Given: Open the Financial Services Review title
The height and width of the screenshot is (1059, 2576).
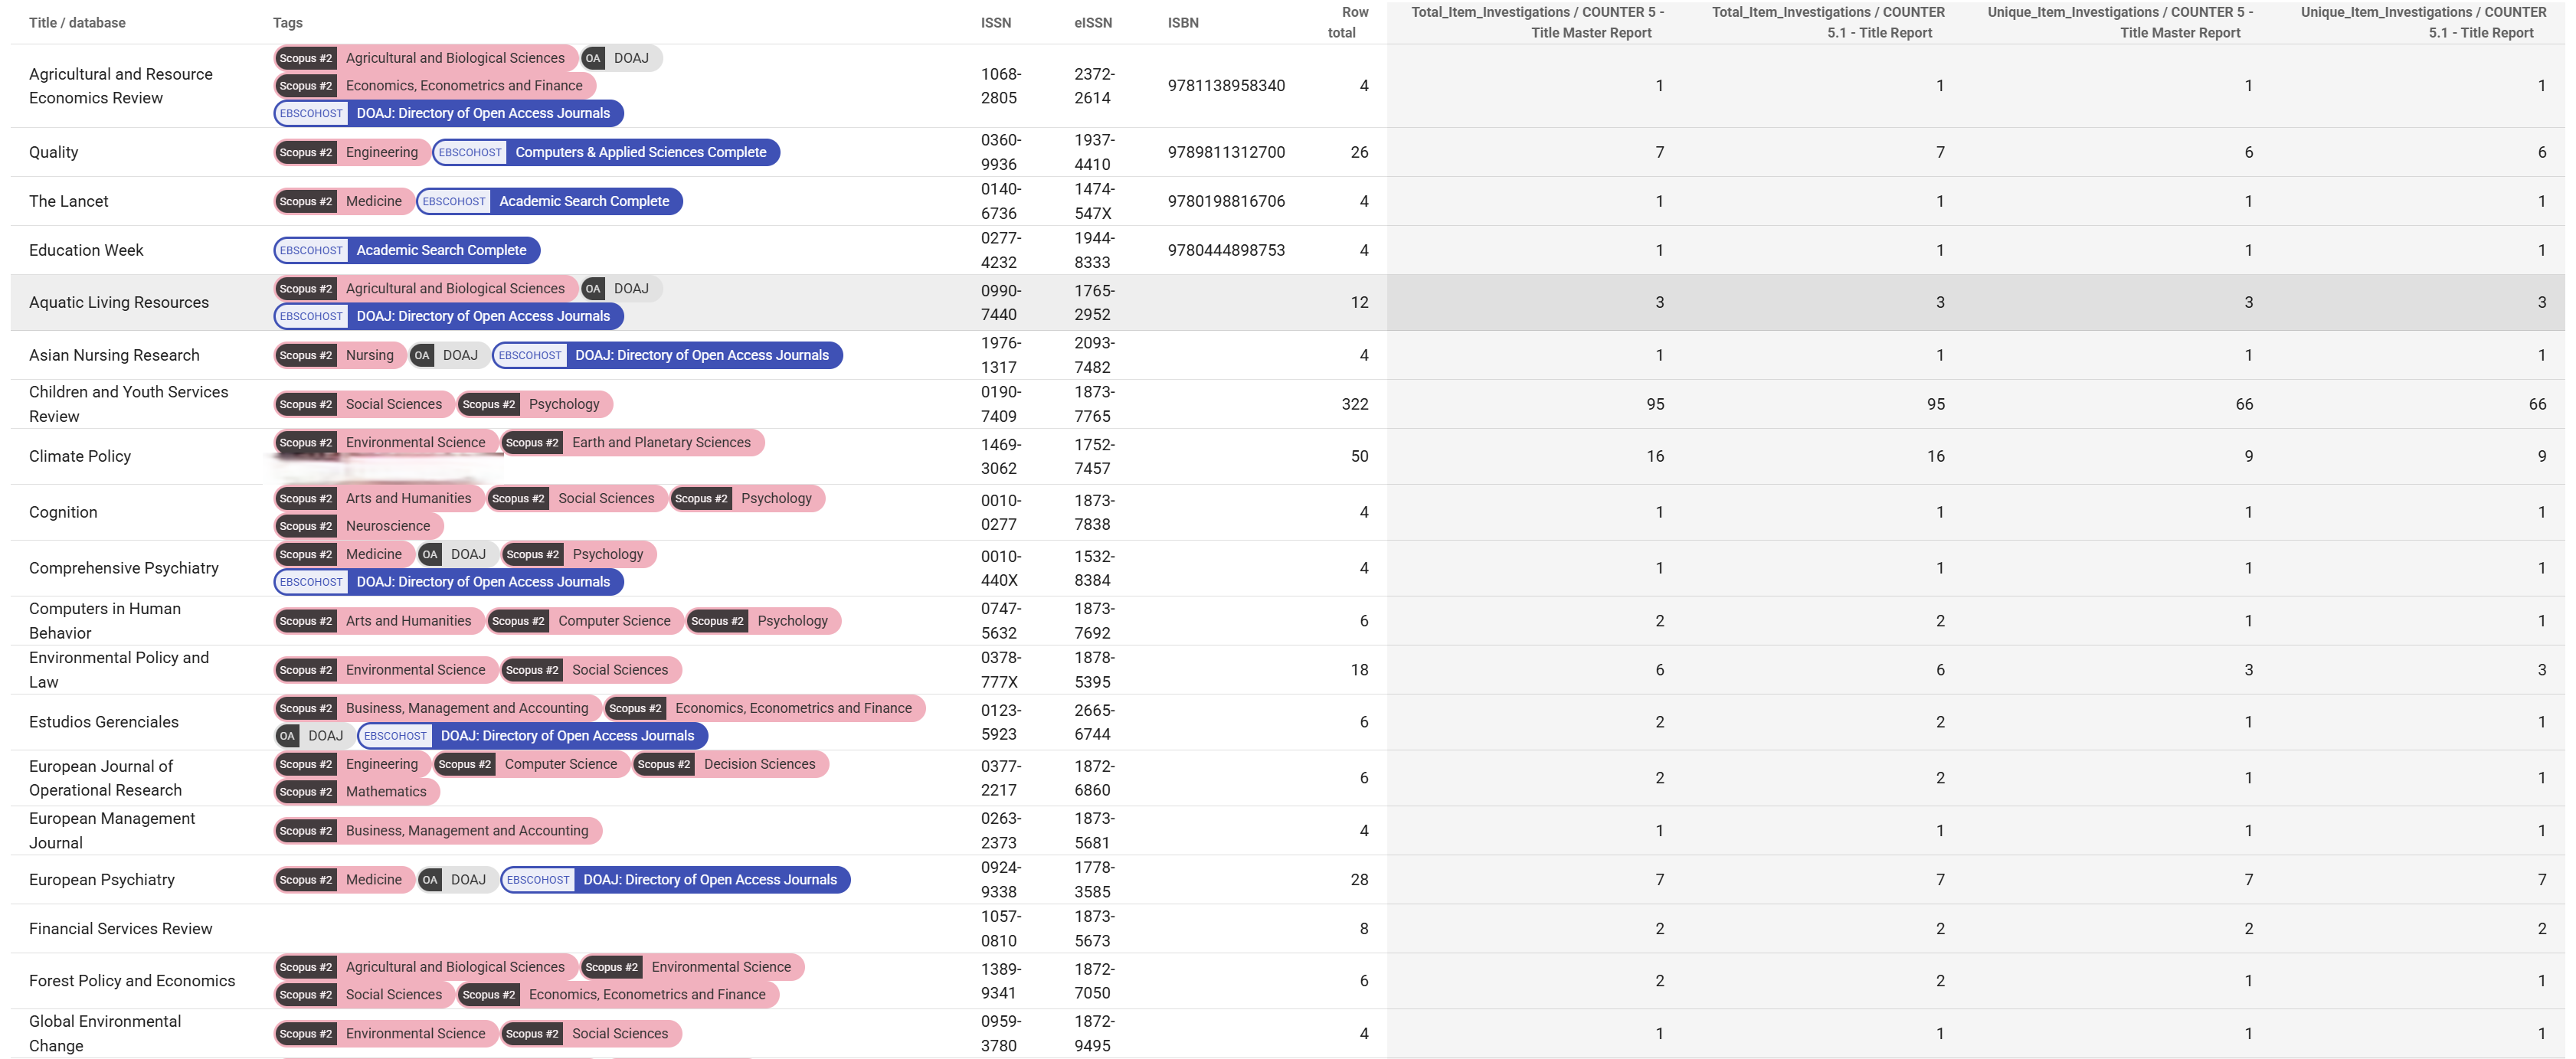Looking at the screenshot, I should (120, 929).
